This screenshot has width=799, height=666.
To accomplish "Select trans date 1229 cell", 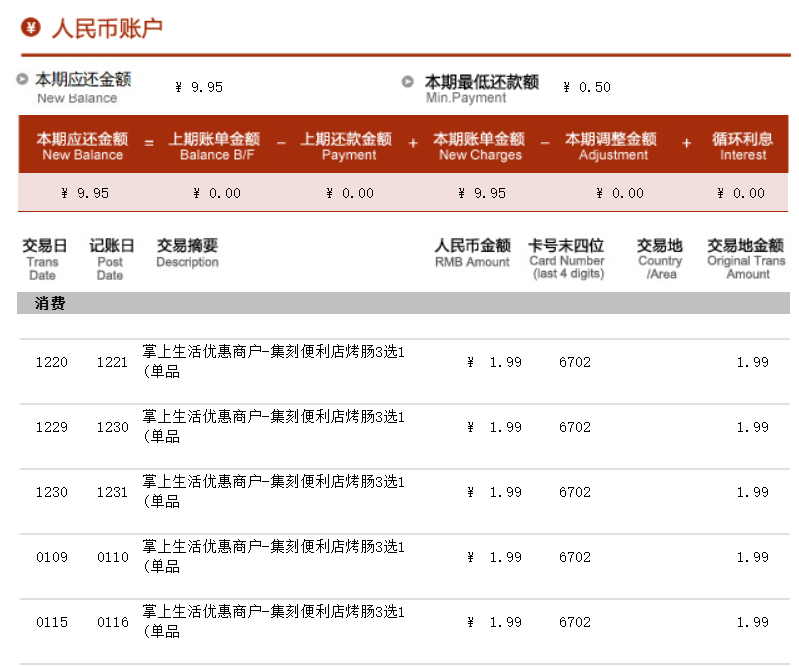I will 52,427.
